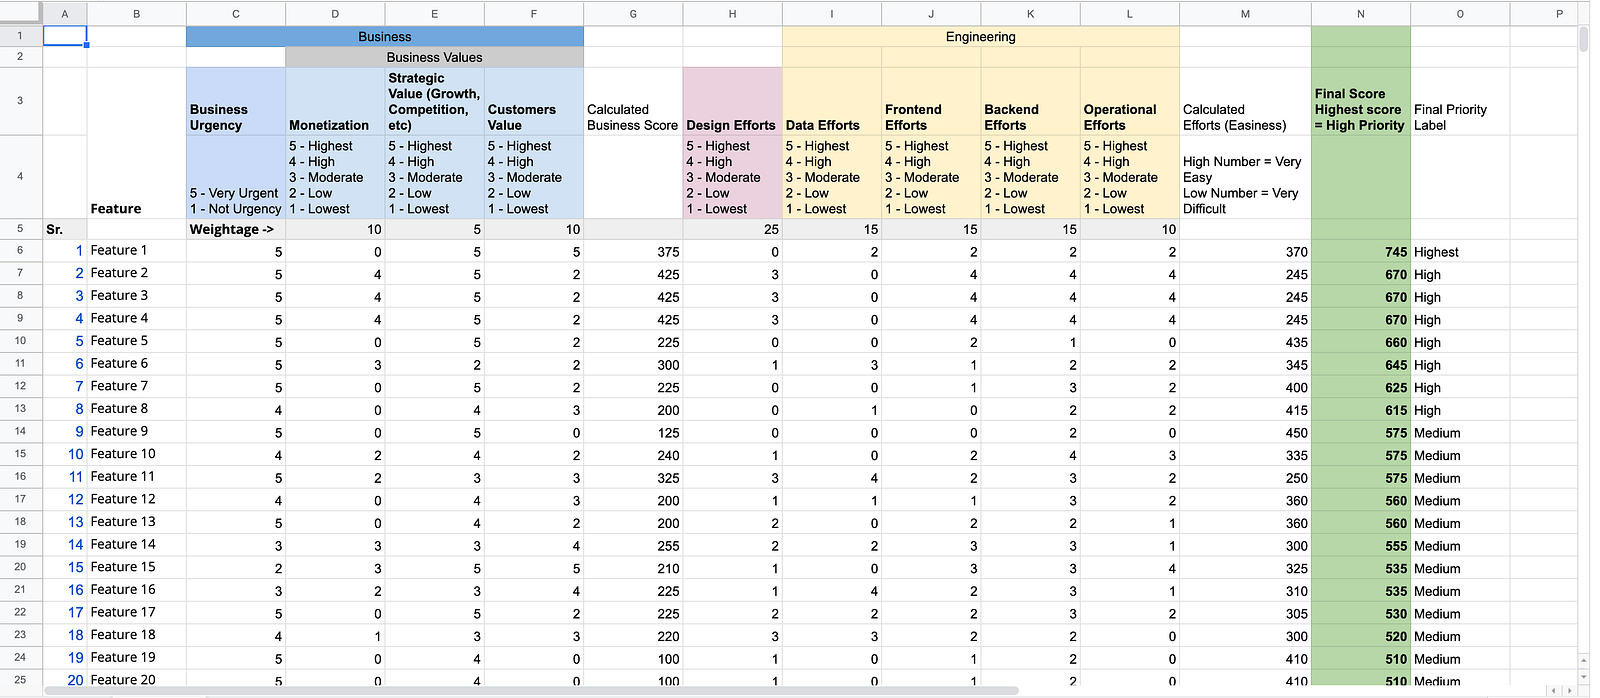Click the 'Highest' priority label cell

[1460, 252]
